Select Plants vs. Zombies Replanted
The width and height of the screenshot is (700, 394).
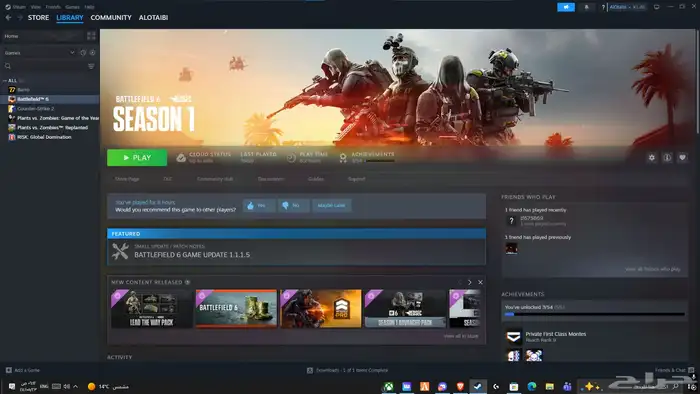pos(50,127)
